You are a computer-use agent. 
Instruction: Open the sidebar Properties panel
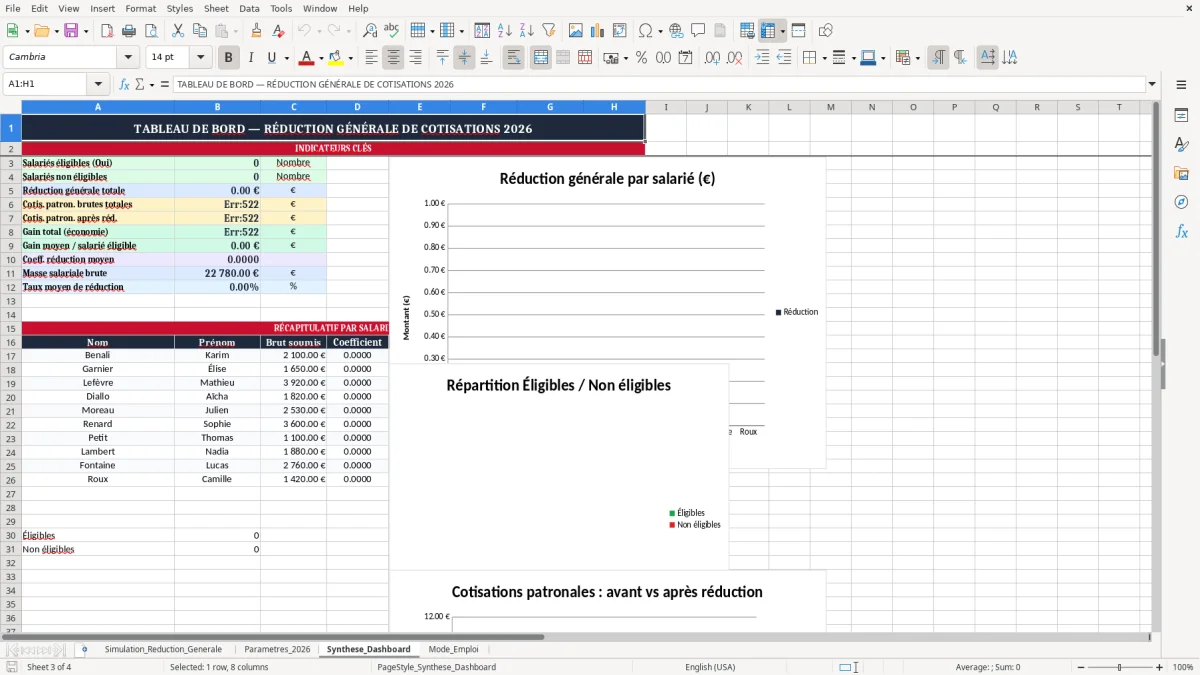pos(1181,115)
